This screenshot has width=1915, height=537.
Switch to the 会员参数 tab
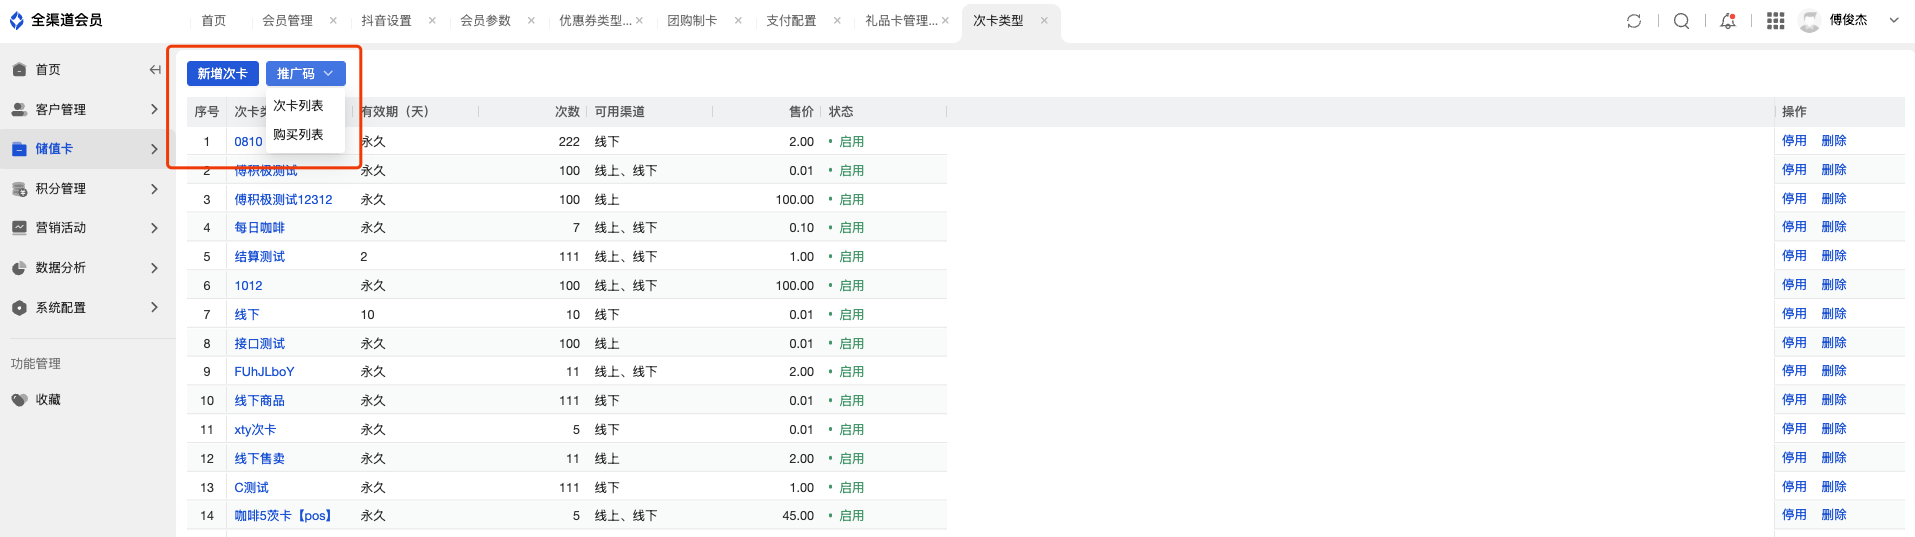[x=486, y=21]
